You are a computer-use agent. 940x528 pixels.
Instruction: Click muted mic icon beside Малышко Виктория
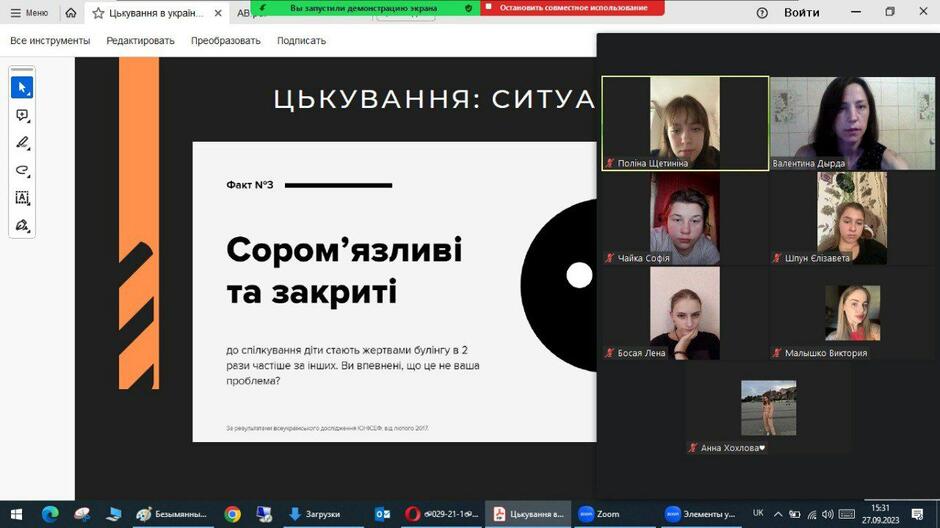point(777,353)
